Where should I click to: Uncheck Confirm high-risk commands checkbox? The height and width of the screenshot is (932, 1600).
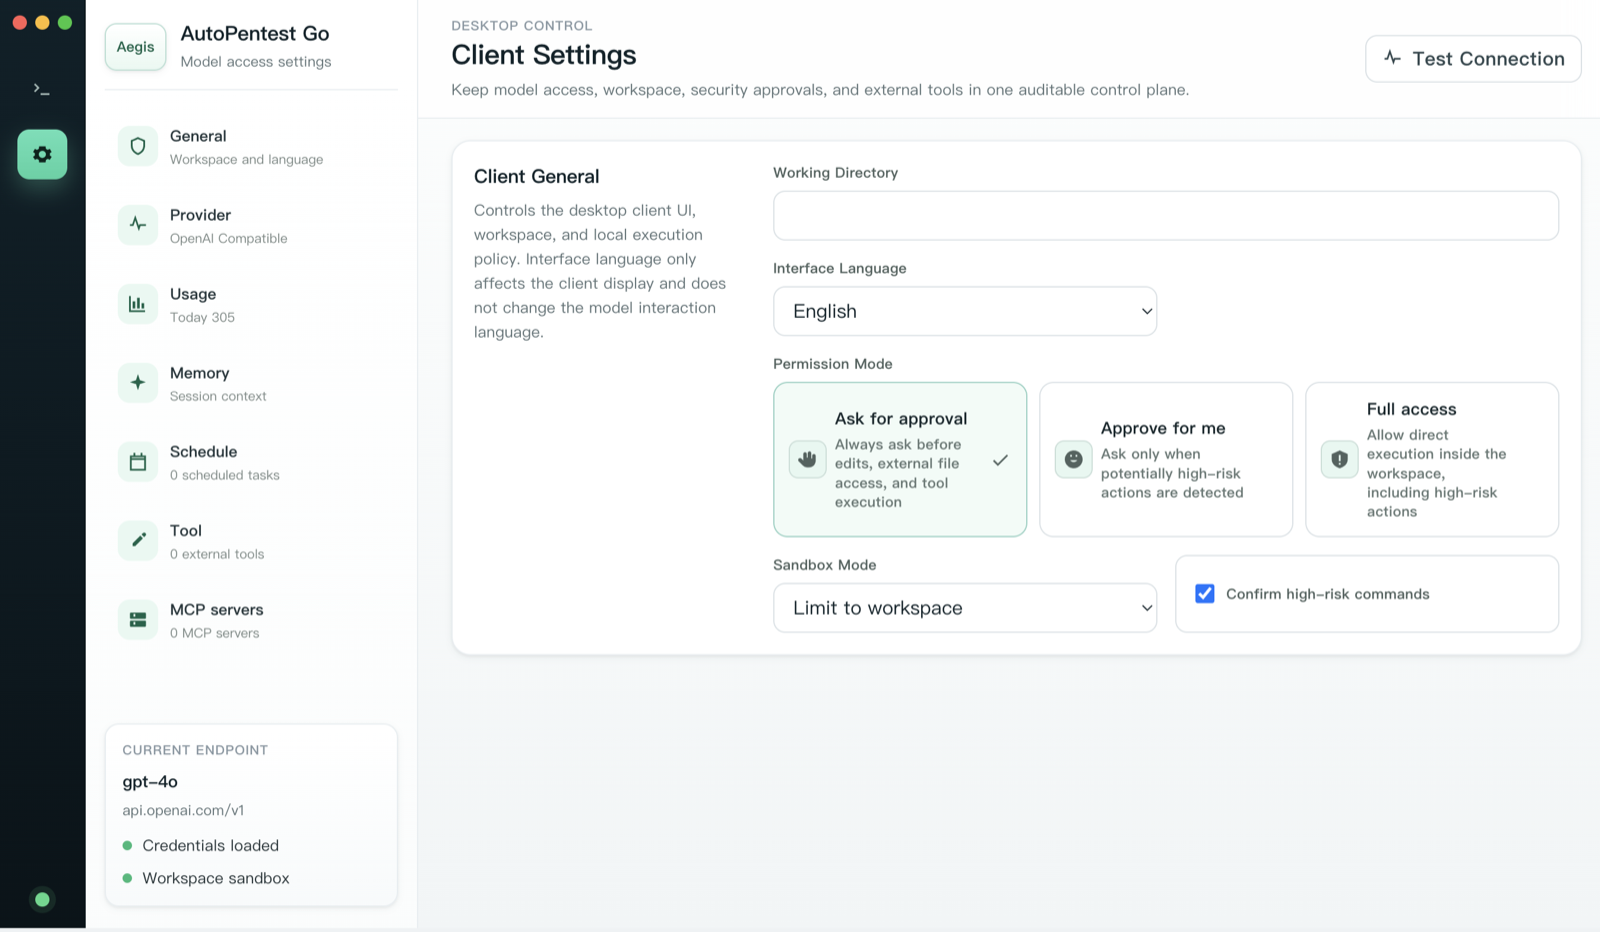pos(1205,594)
